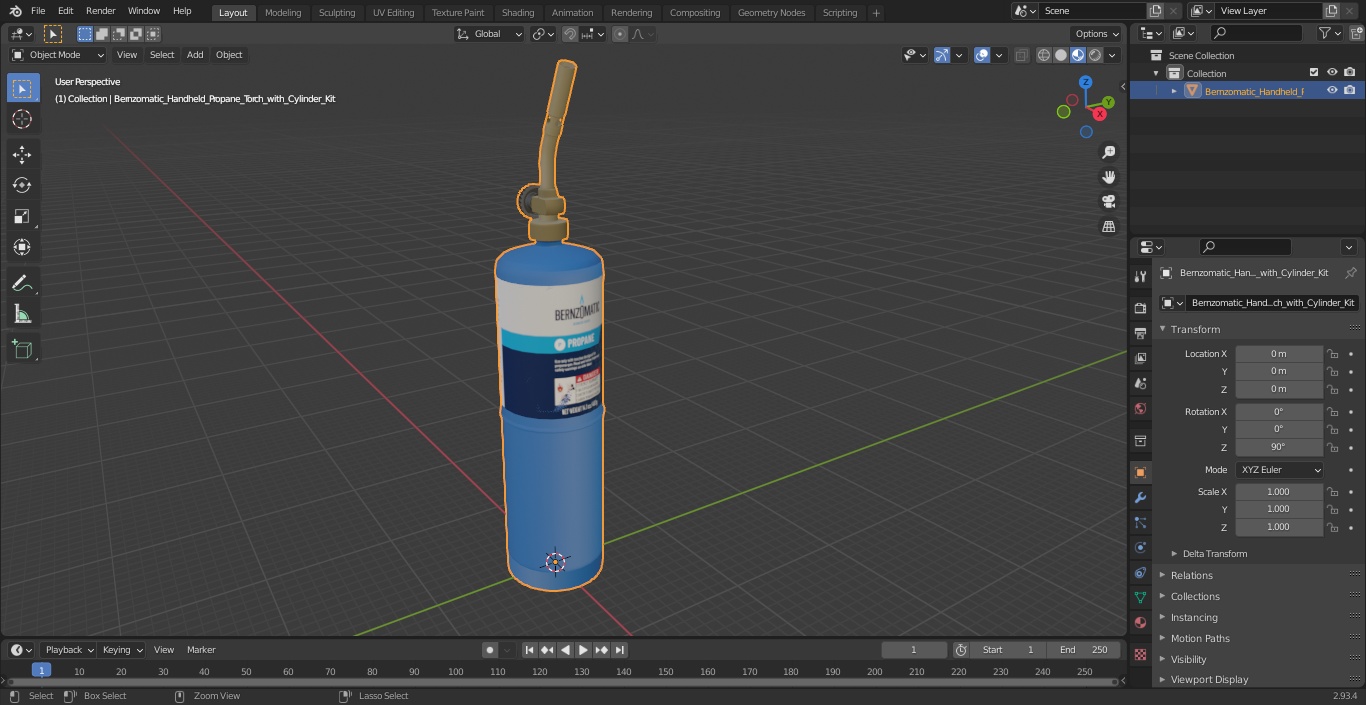This screenshot has height=705, width=1366.
Task: Play the timeline animation forward
Action: (583, 650)
